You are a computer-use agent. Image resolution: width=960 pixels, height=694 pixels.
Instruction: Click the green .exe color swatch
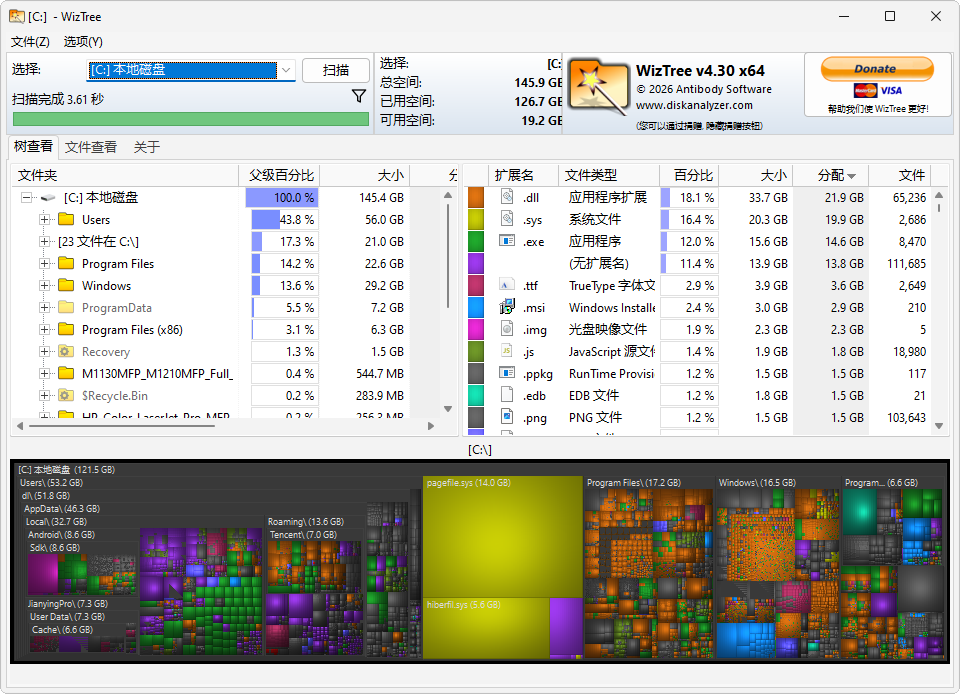[476, 241]
